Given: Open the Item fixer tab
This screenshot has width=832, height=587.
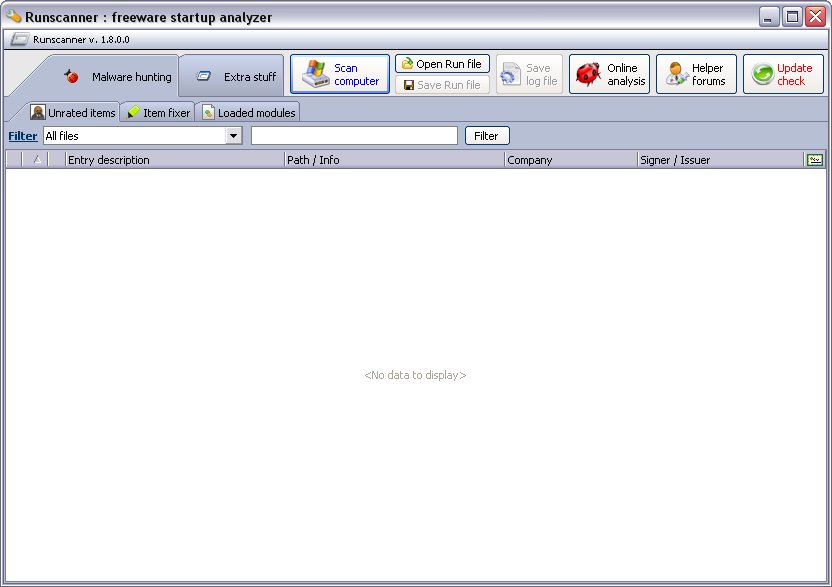Looking at the screenshot, I should [x=158, y=113].
